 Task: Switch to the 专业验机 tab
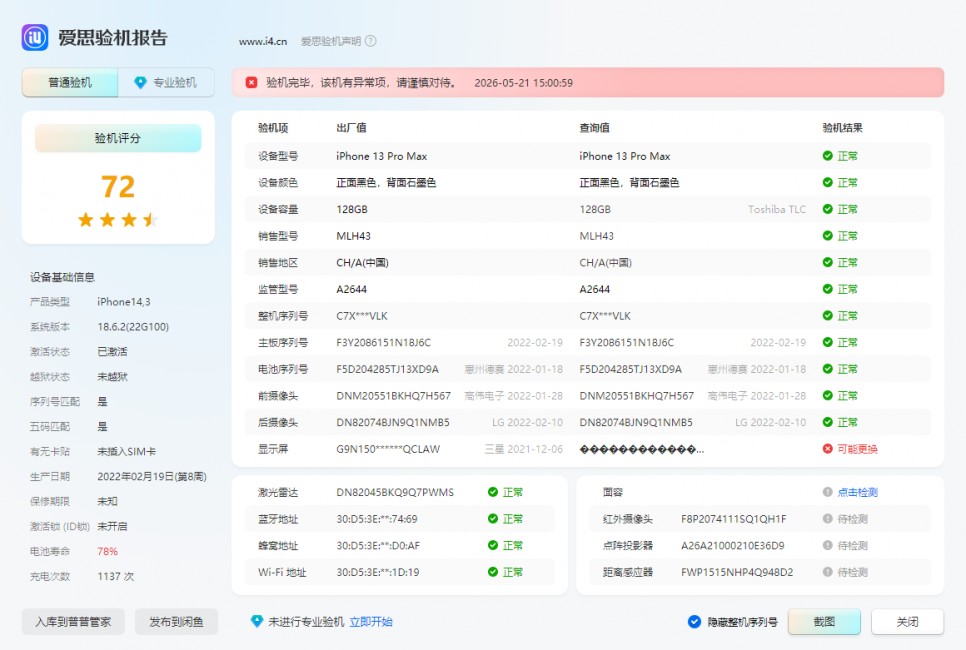pyautogui.click(x=166, y=83)
